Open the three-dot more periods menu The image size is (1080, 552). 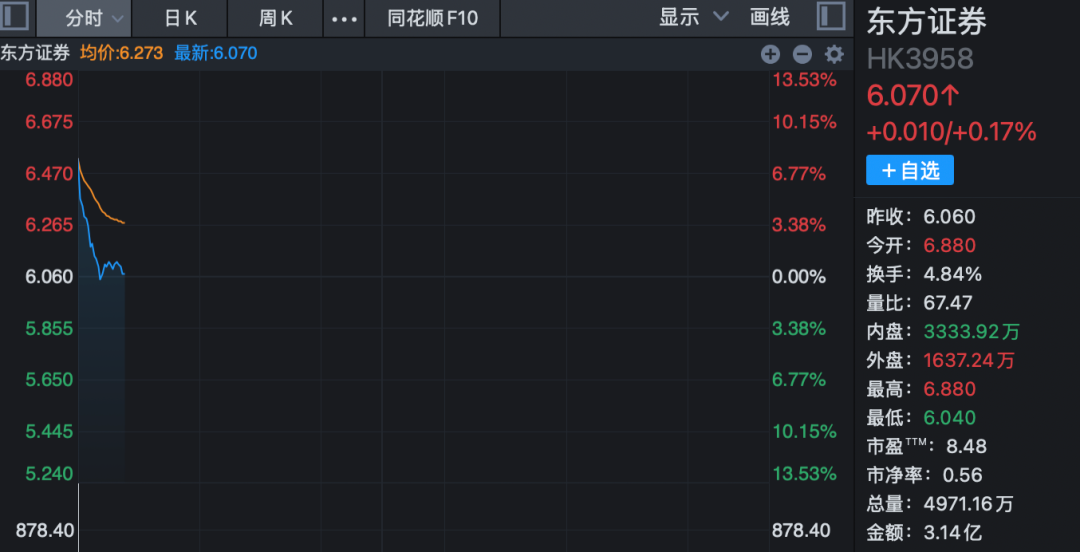coord(343,18)
